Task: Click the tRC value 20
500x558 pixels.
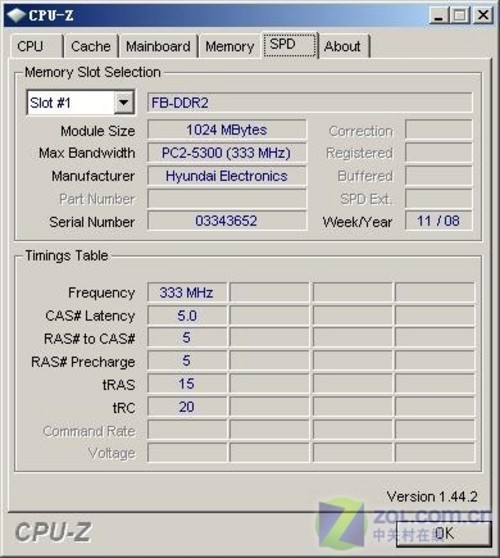Action: [x=187, y=407]
